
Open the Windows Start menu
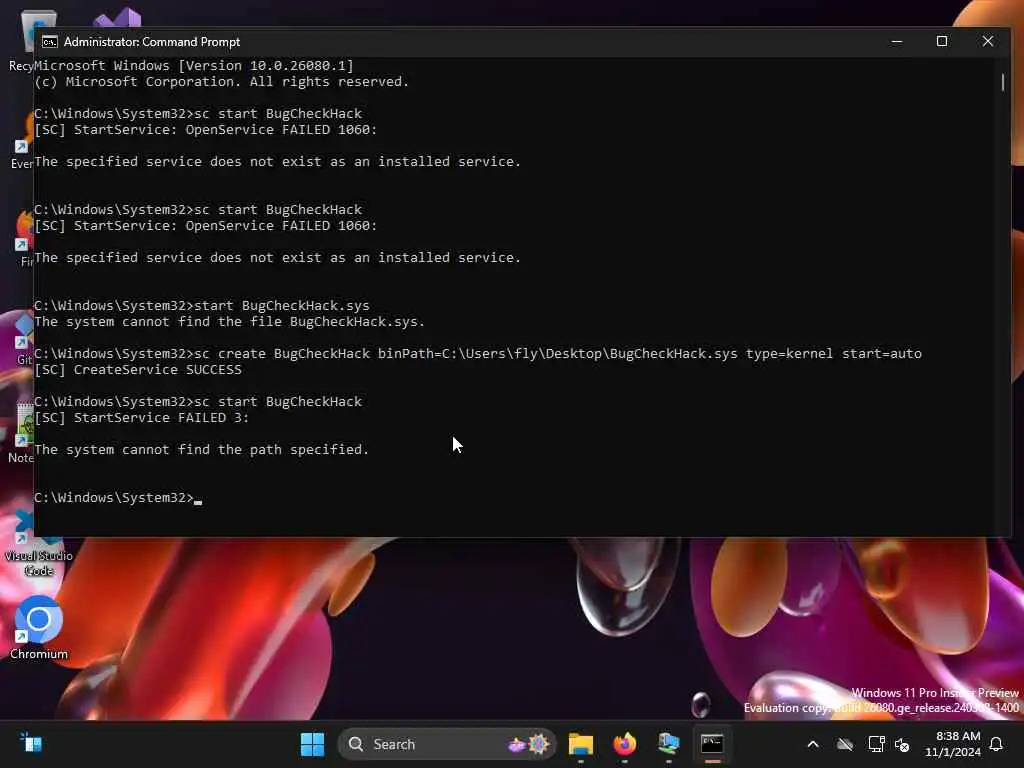coord(312,744)
